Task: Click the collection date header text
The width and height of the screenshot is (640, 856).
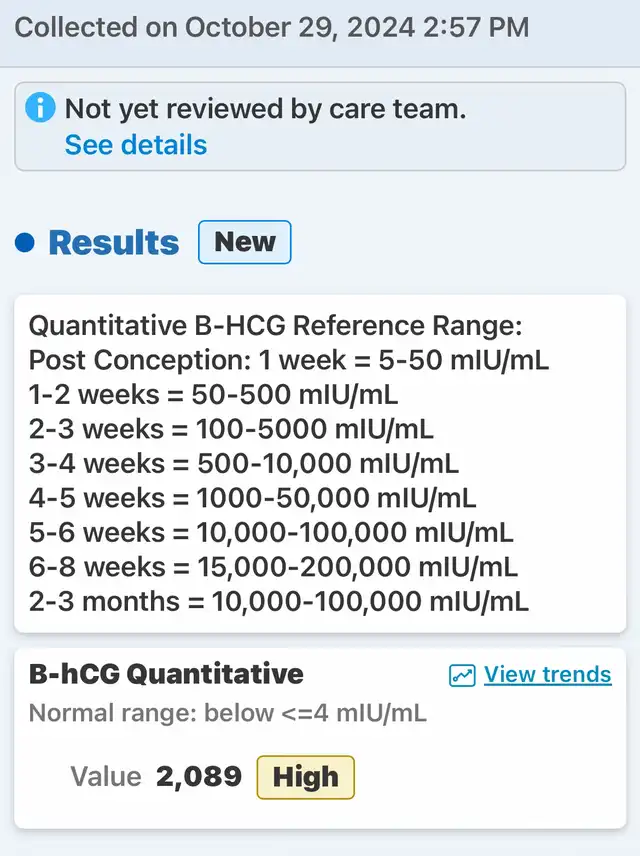Action: [x=271, y=27]
